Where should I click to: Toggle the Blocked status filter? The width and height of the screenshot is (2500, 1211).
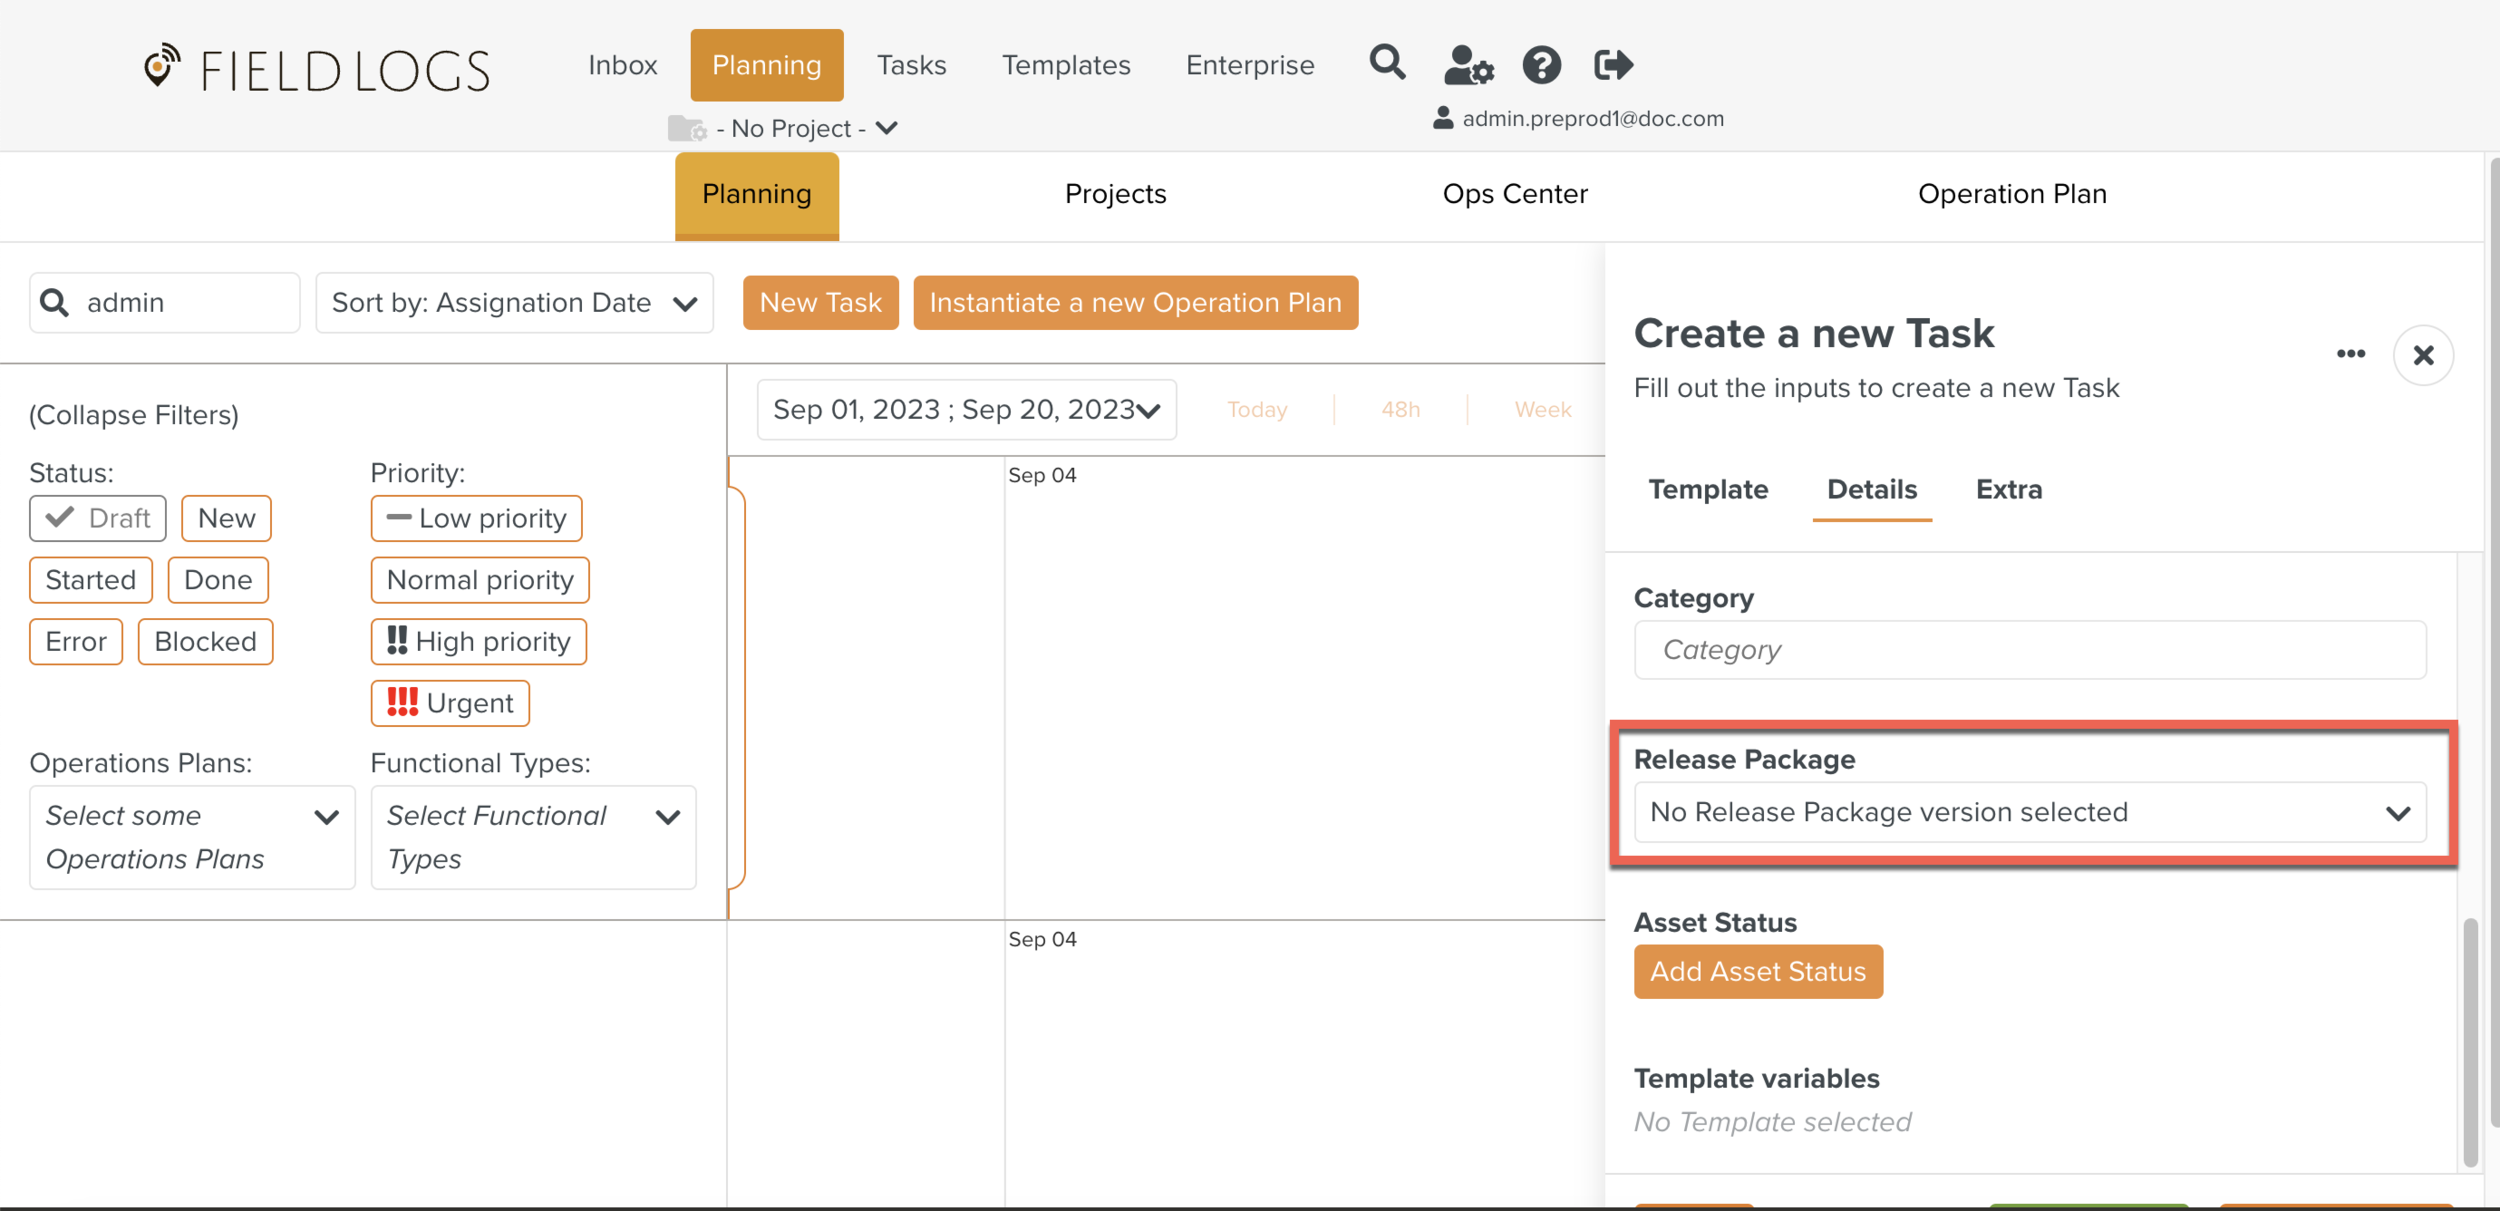[x=205, y=641]
